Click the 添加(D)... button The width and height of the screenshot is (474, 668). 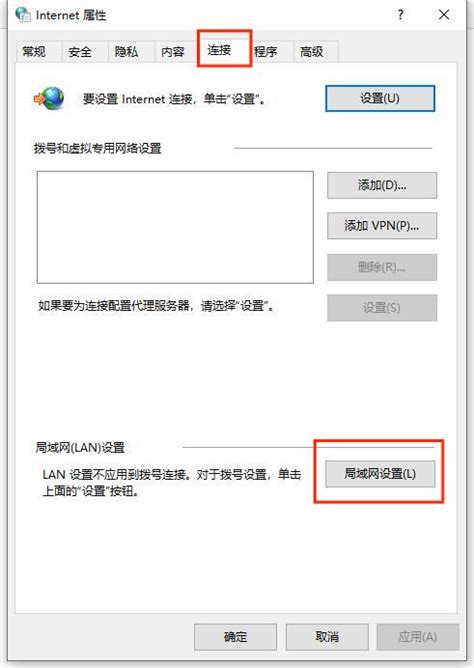pyautogui.click(x=382, y=185)
